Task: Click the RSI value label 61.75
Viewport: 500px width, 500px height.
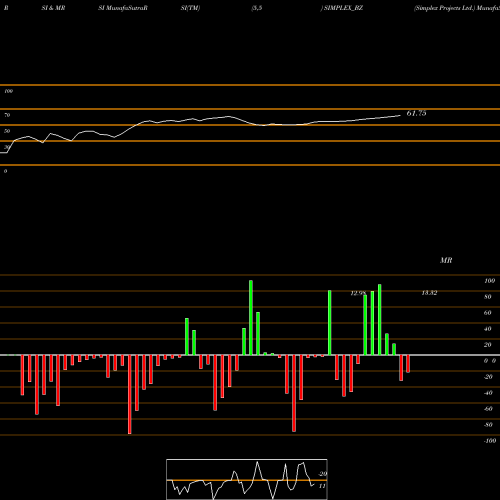Action: point(416,113)
